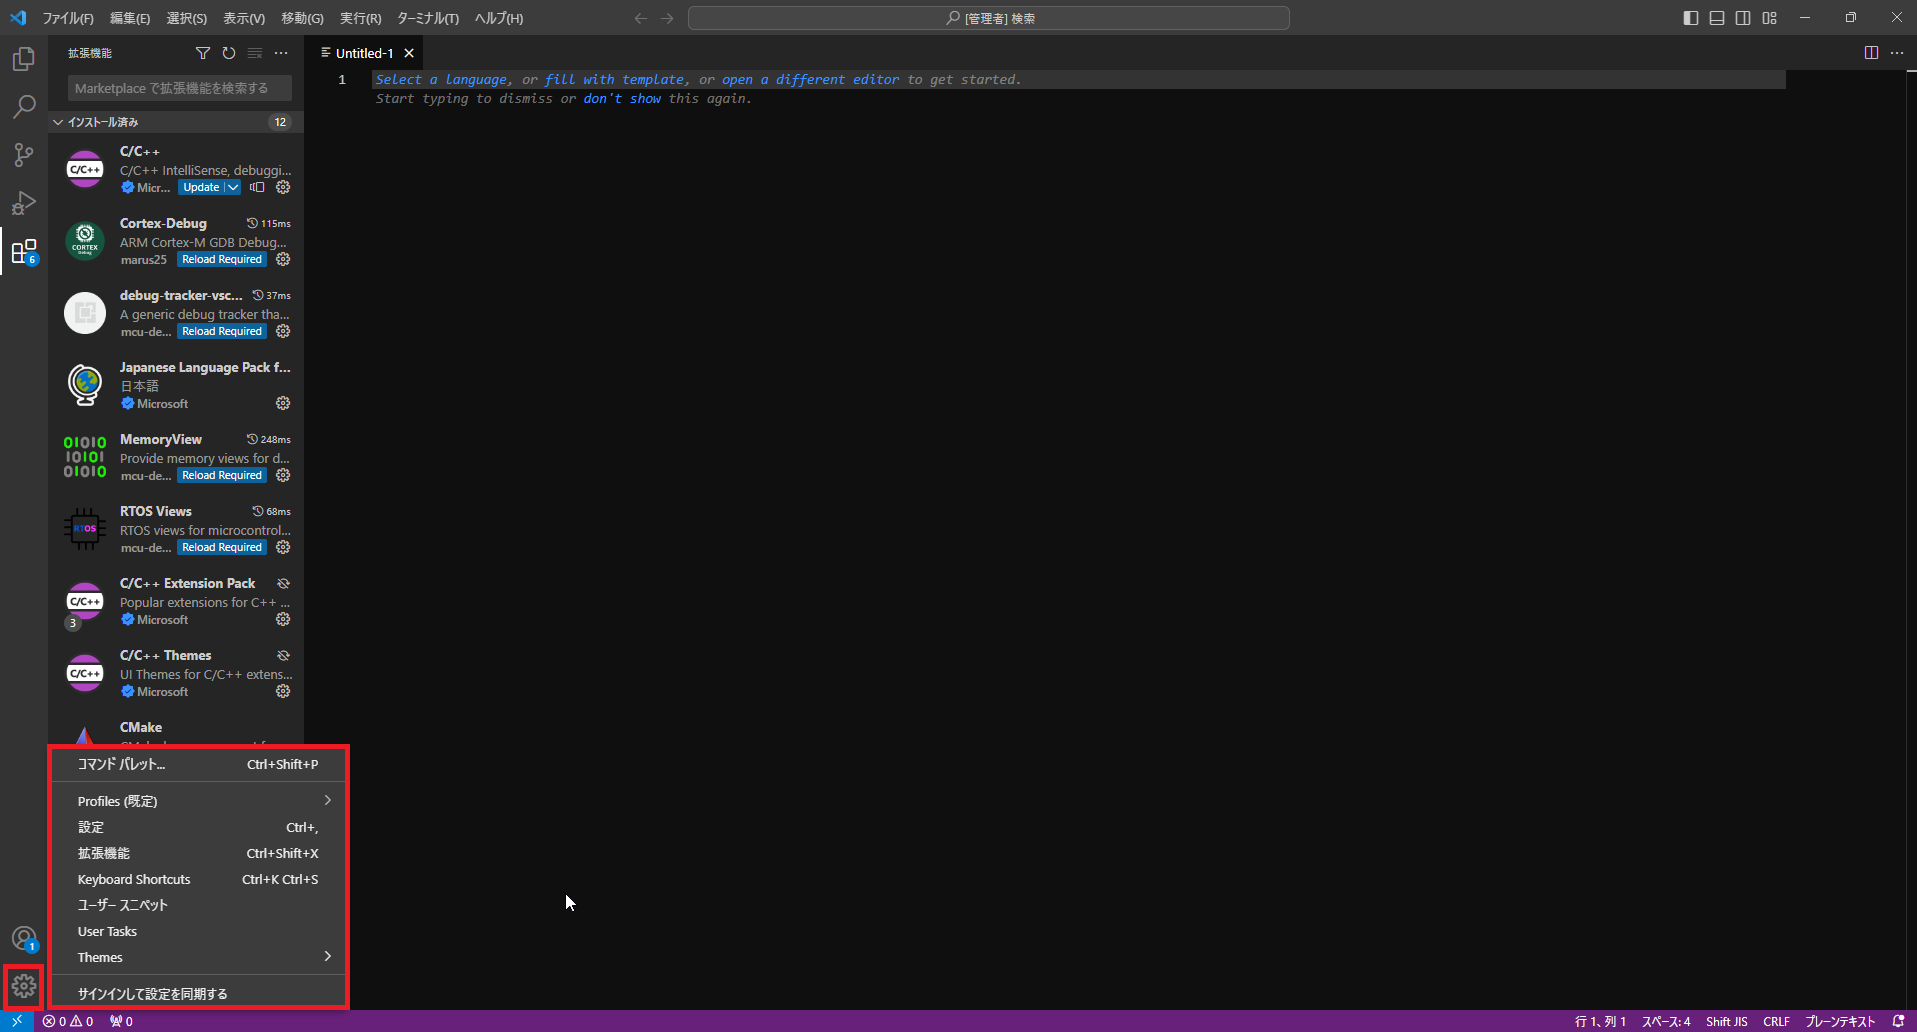Choose User Tasks from the menu

click(199, 931)
